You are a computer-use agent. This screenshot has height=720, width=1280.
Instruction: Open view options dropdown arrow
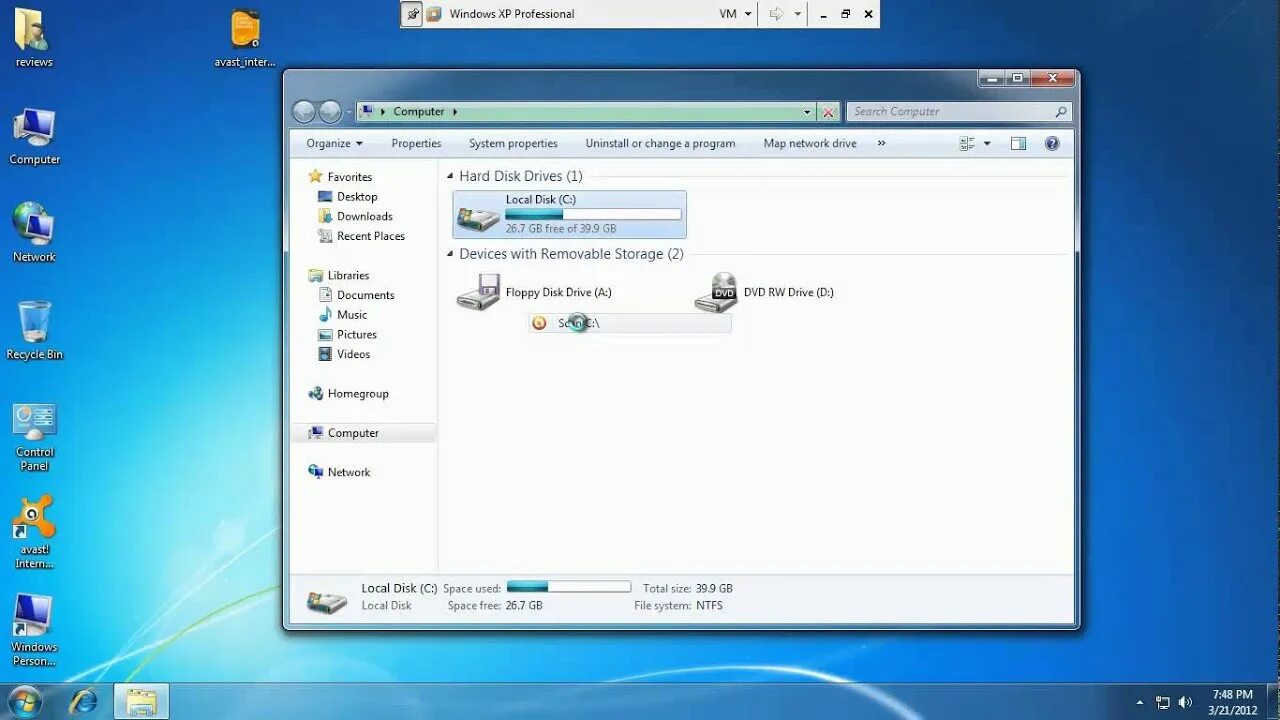click(987, 143)
